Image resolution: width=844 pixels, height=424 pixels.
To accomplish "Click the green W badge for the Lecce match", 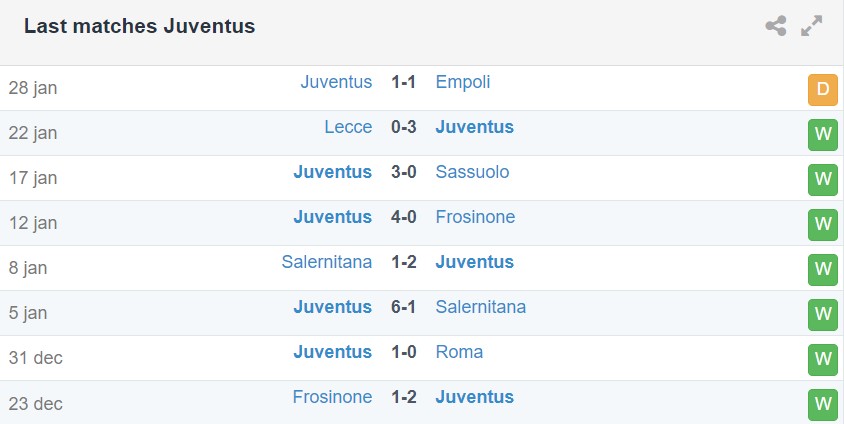I will 822,135.
